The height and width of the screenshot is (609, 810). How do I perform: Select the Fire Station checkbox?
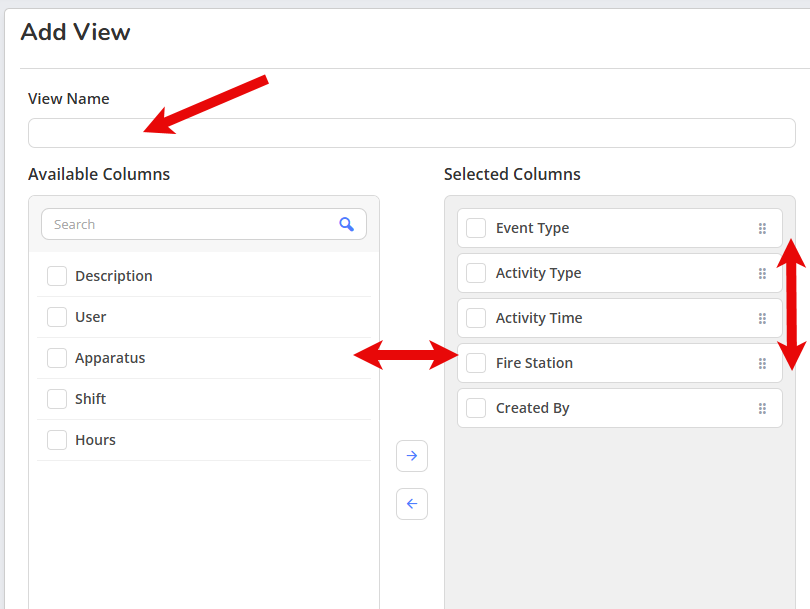pos(476,363)
